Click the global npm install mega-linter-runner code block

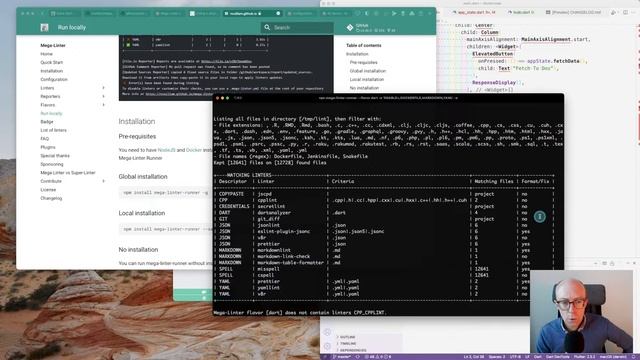click(165, 193)
